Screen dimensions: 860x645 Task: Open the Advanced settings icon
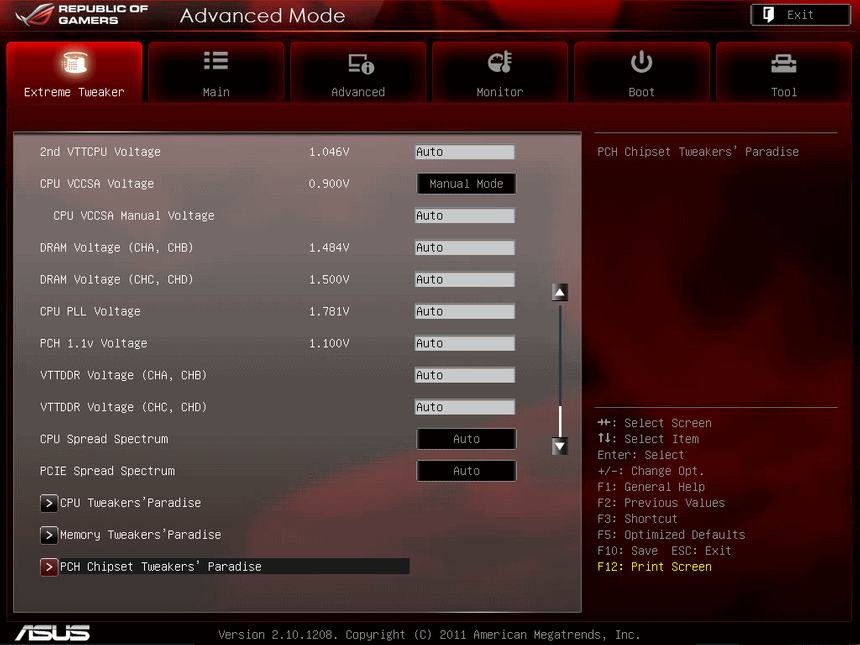click(x=358, y=63)
